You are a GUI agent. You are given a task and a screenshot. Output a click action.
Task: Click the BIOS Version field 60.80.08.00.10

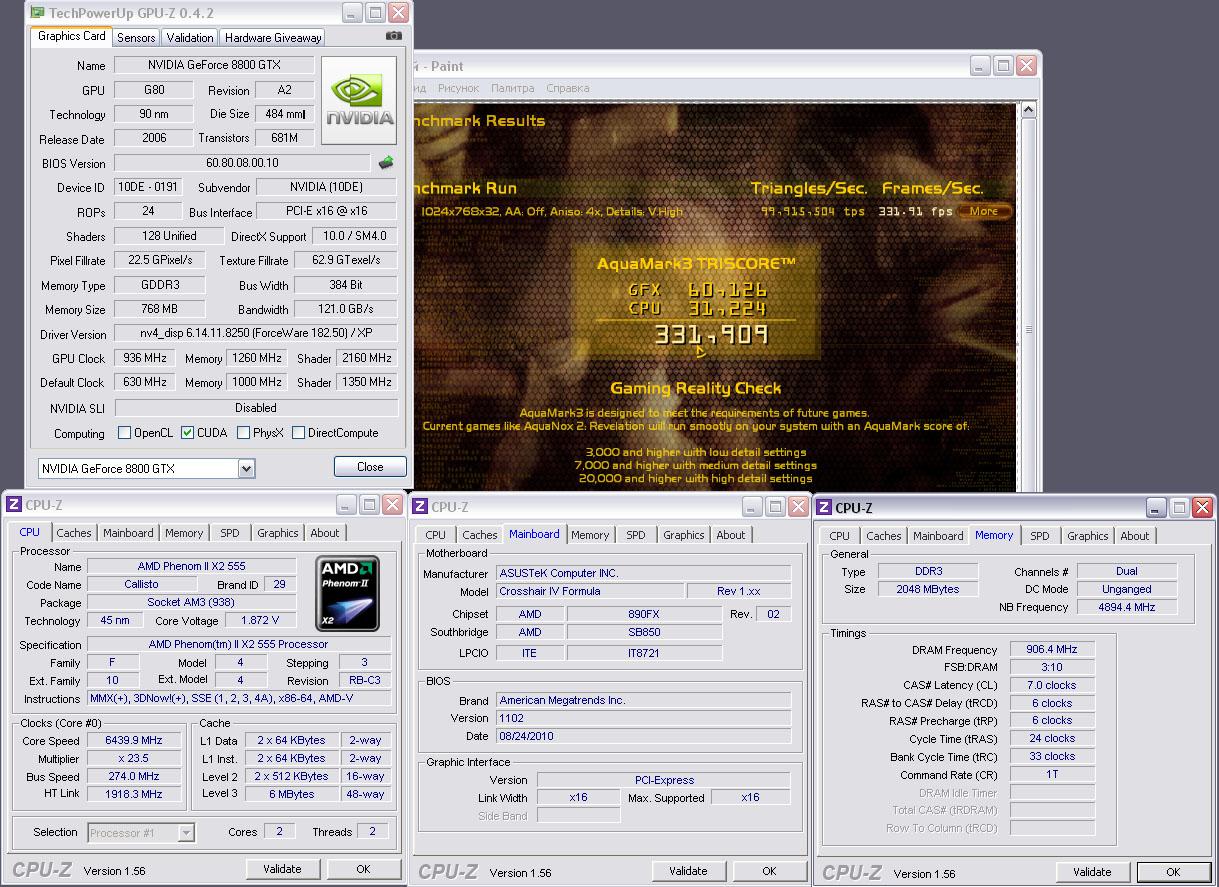click(x=242, y=163)
